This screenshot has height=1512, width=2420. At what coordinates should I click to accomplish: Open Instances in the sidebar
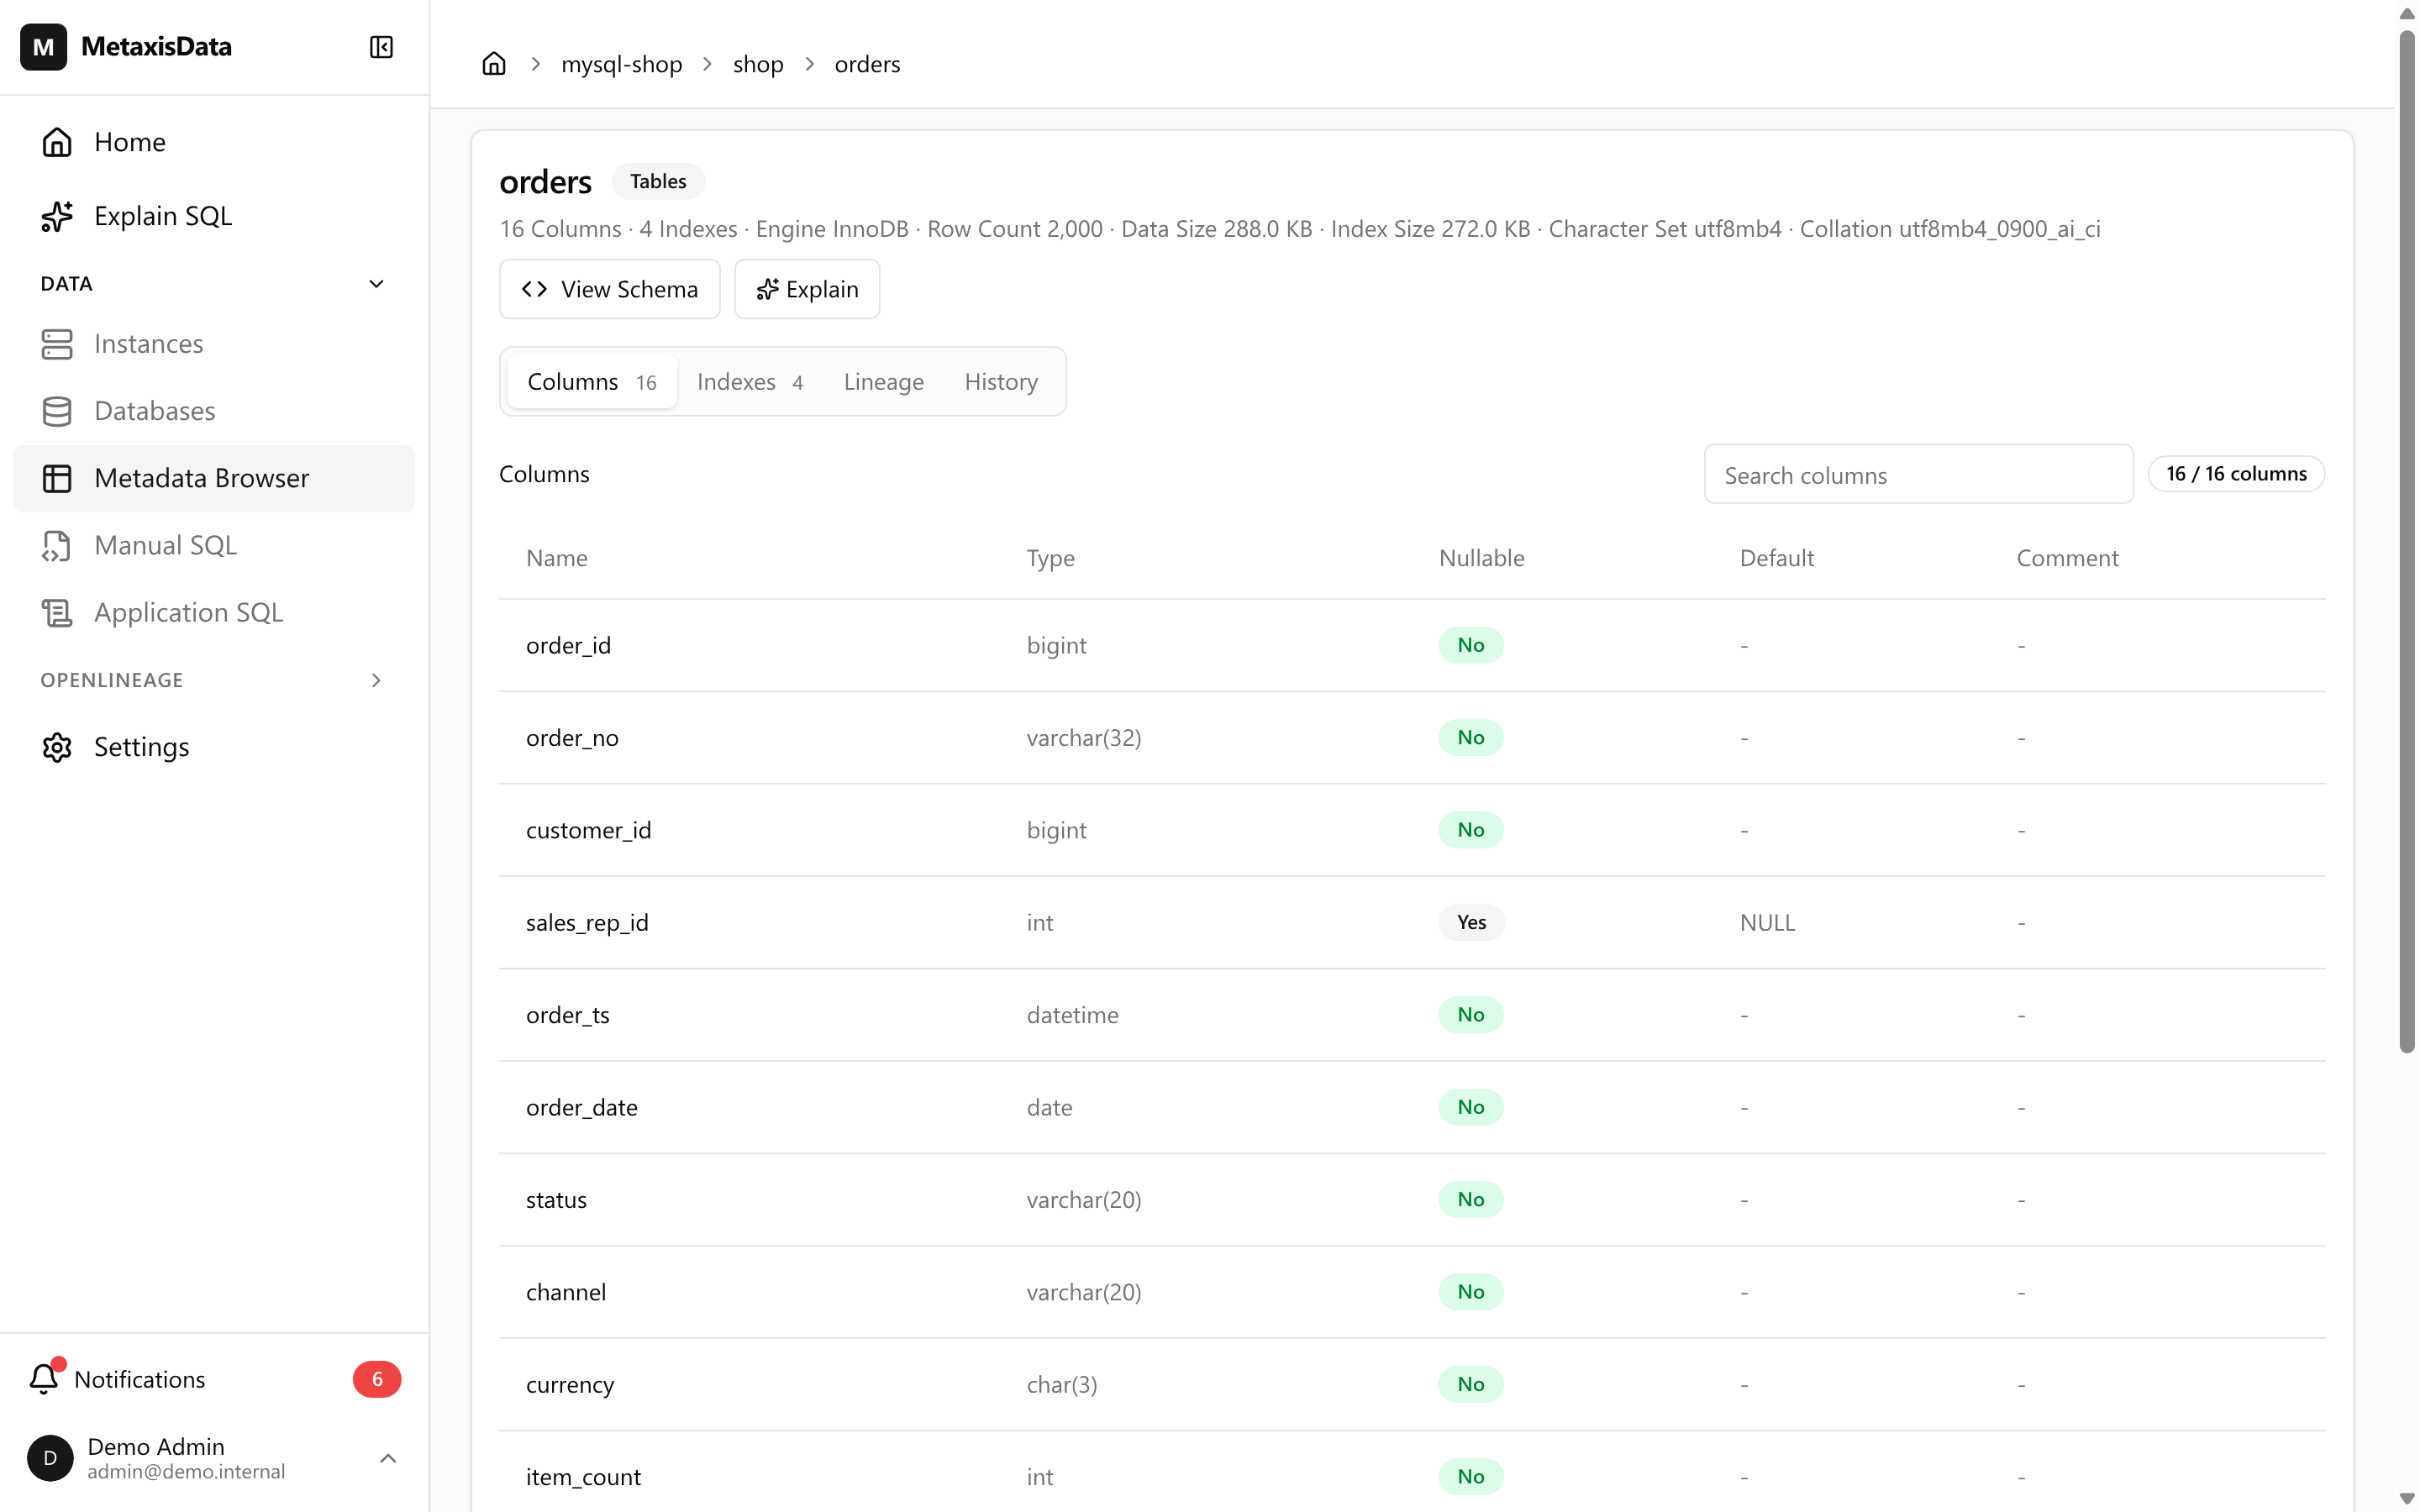coord(214,344)
